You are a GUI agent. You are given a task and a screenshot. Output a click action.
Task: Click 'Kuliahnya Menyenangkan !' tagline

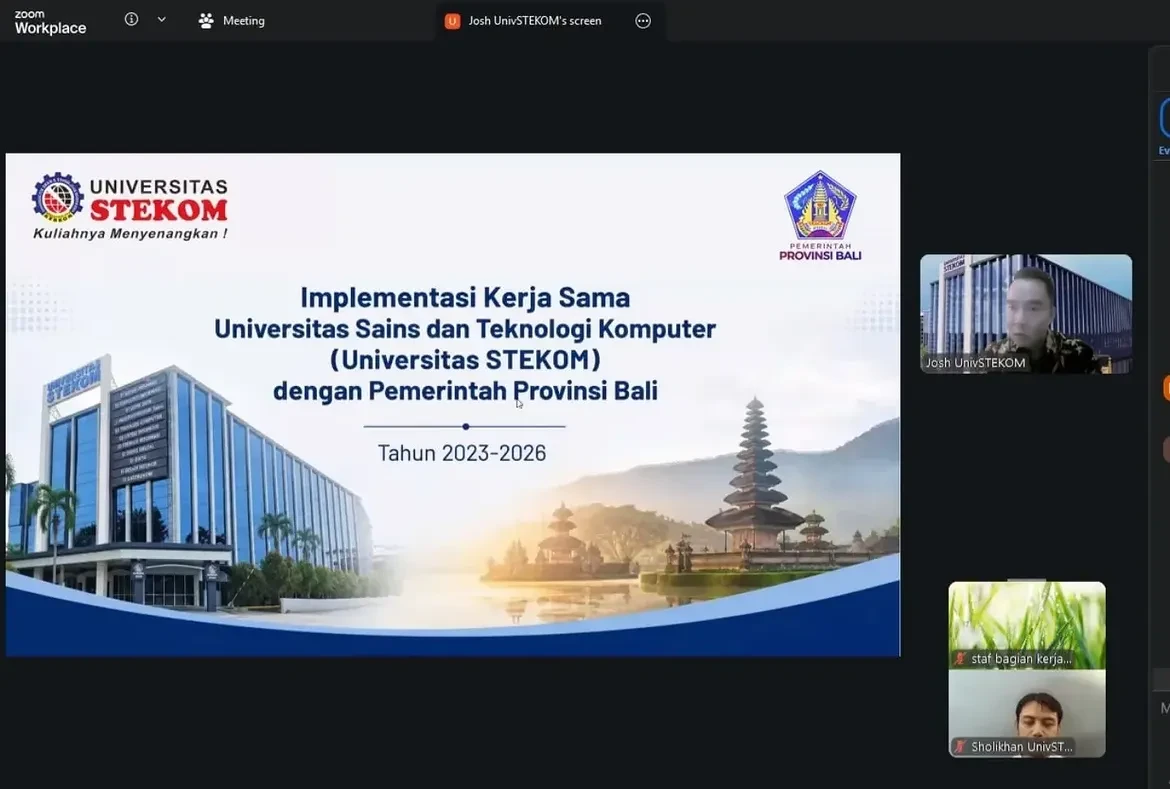(x=131, y=234)
